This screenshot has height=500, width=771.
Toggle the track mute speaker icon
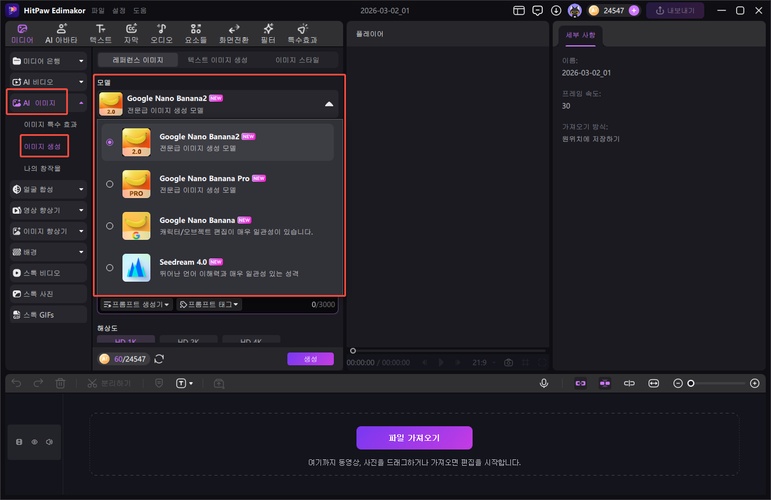tap(50, 442)
